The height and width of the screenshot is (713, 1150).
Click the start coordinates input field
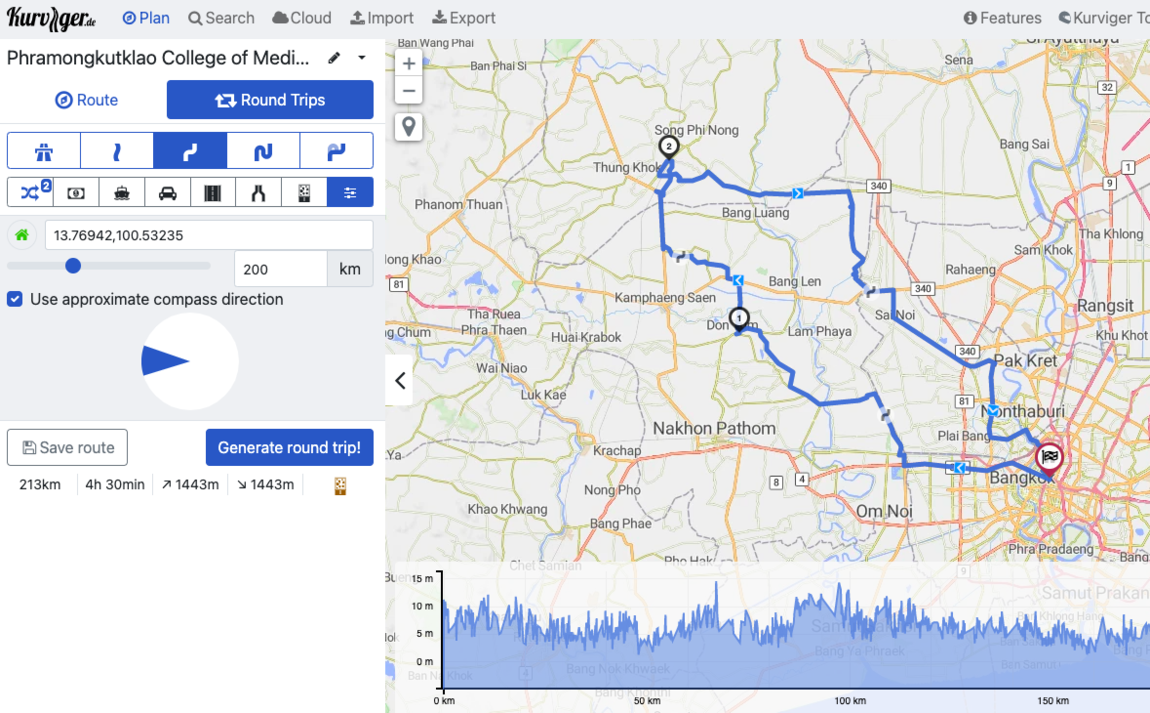pos(208,235)
